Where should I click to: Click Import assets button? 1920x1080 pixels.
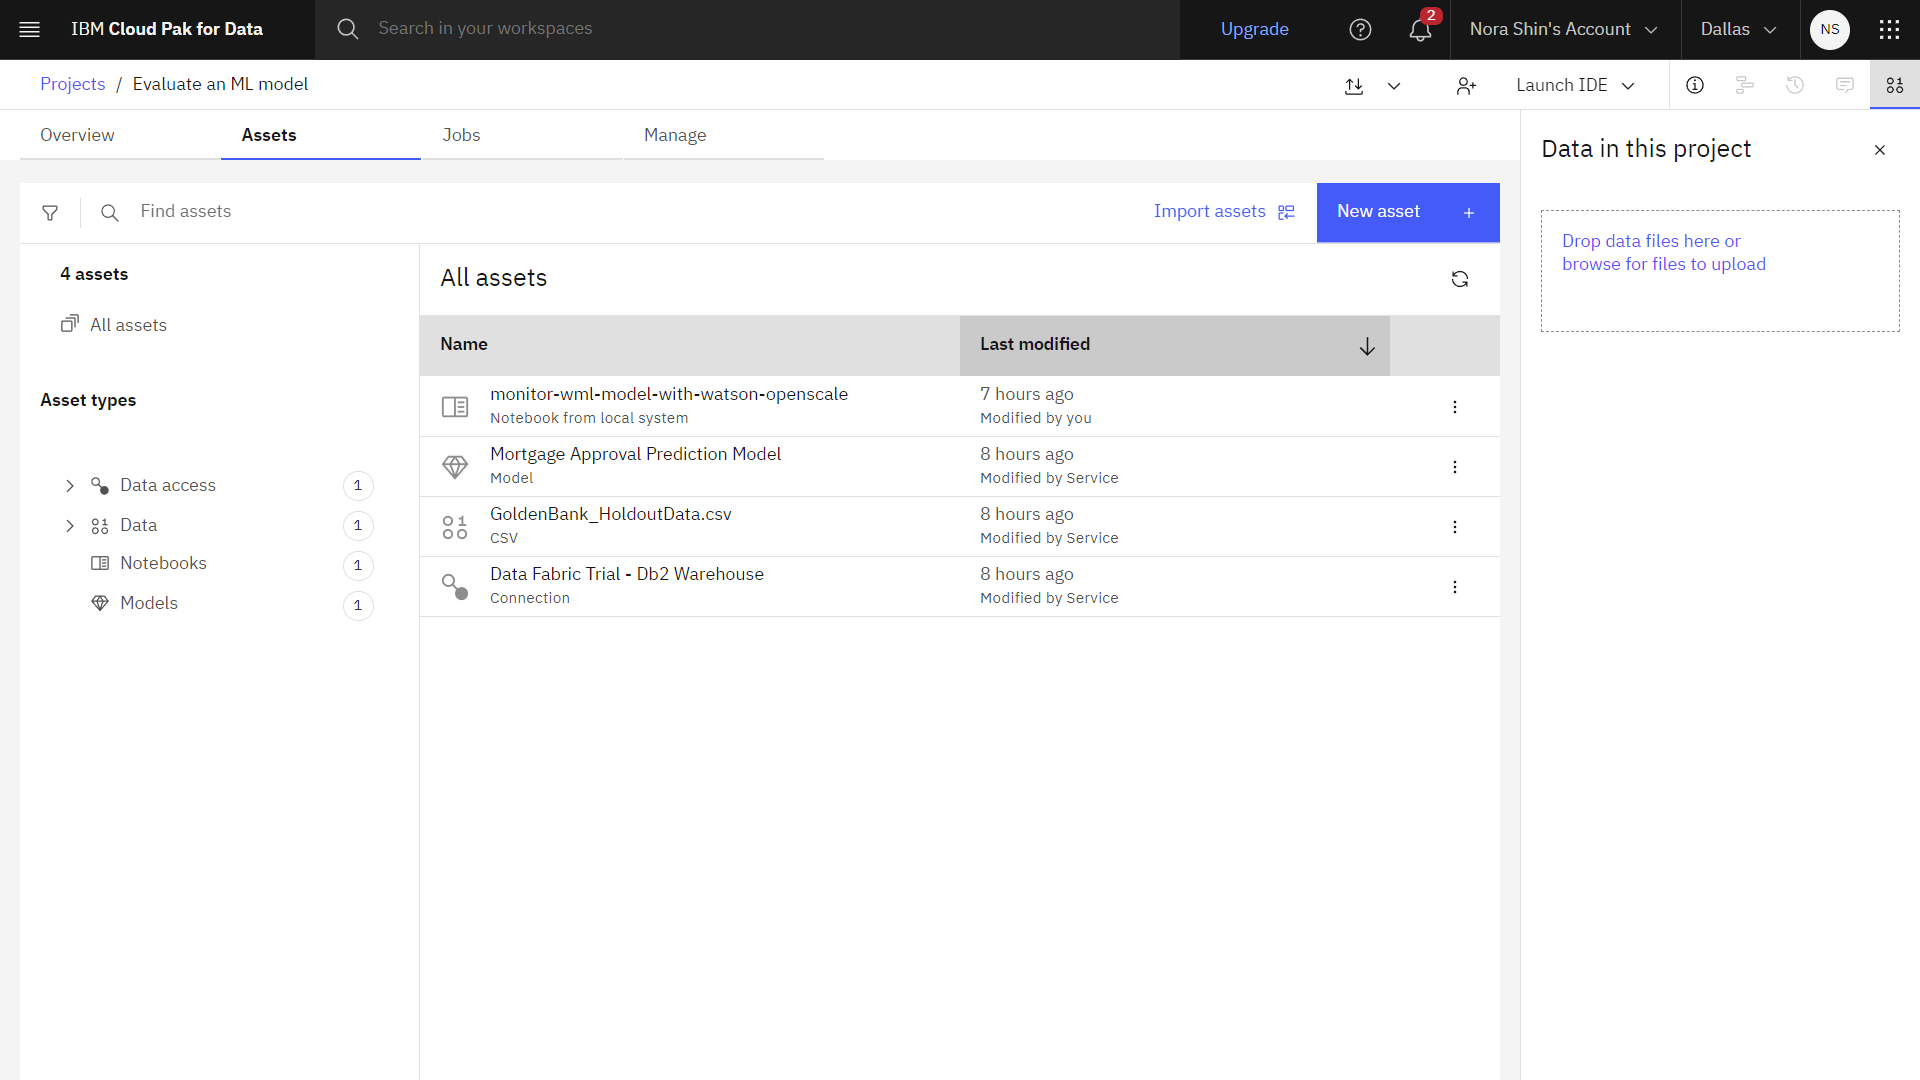(x=1224, y=212)
